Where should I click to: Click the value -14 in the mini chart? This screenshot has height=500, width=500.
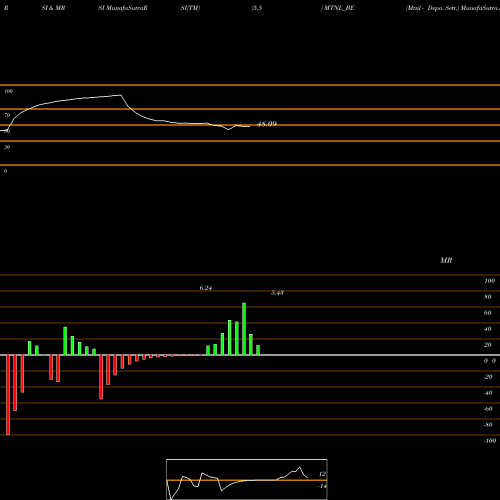point(322,486)
